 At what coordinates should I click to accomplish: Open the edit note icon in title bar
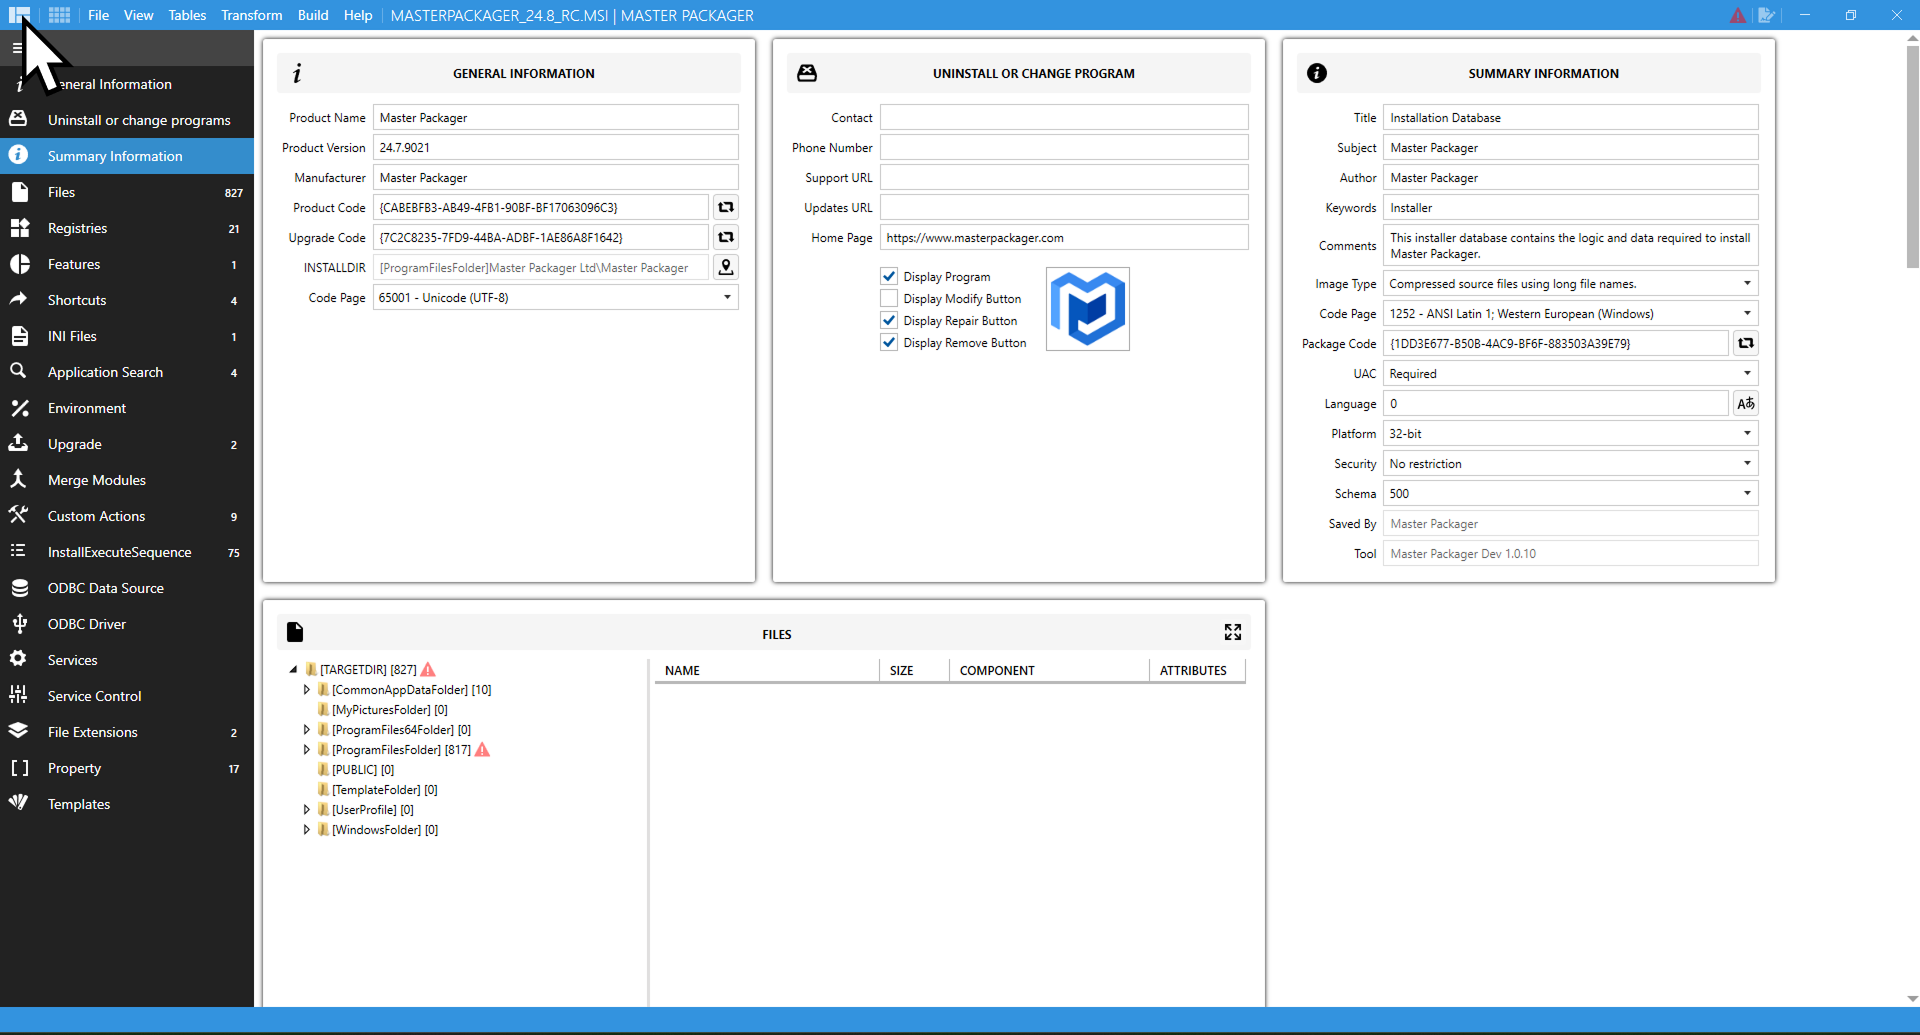tap(1767, 15)
